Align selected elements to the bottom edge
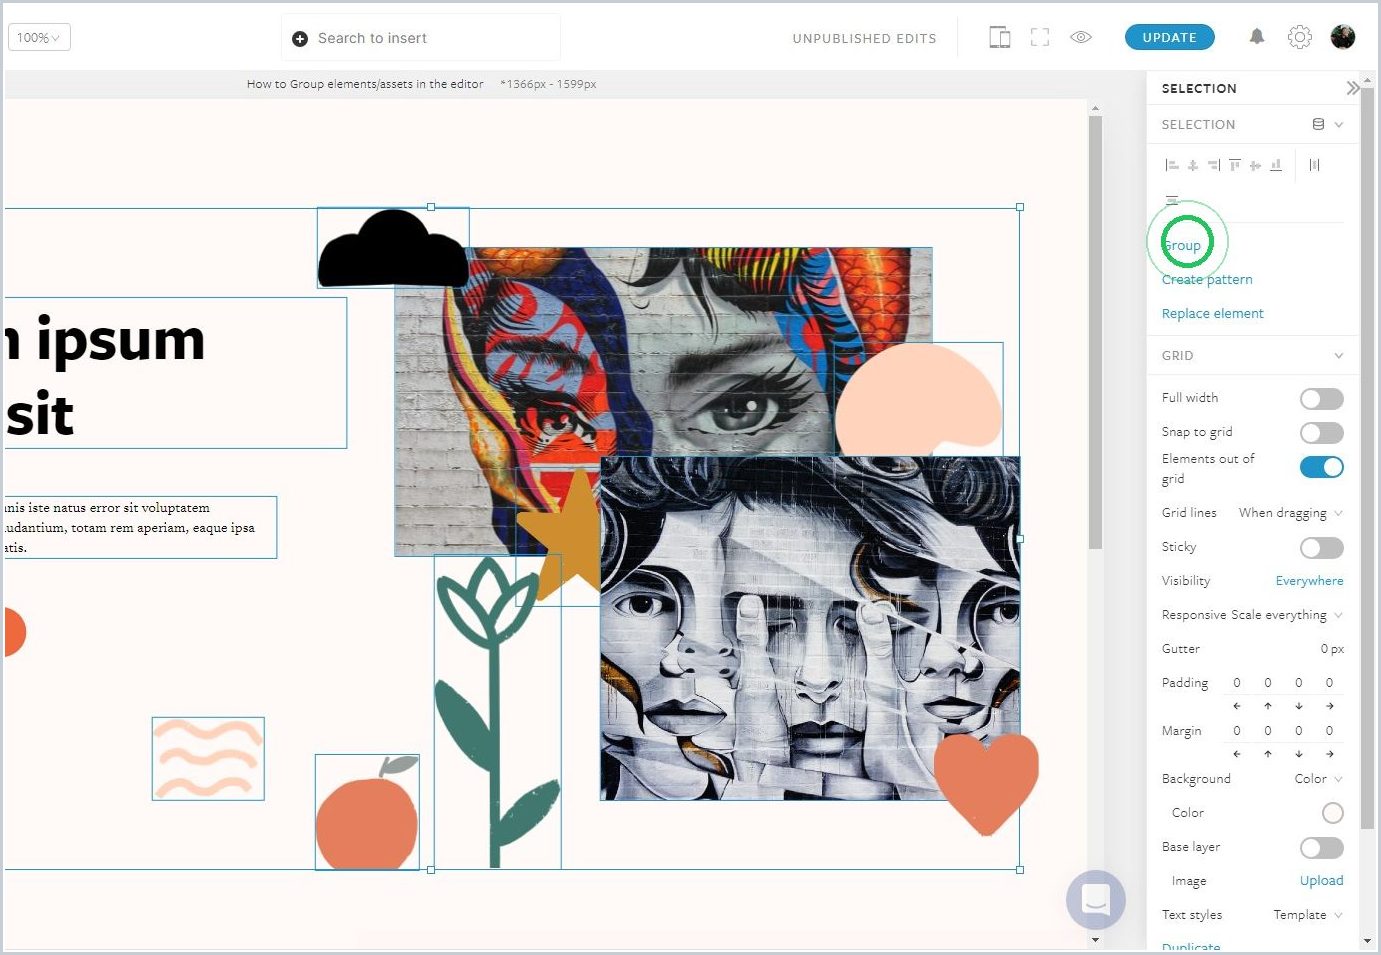Viewport: 1381px width, 955px height. 1276,165
